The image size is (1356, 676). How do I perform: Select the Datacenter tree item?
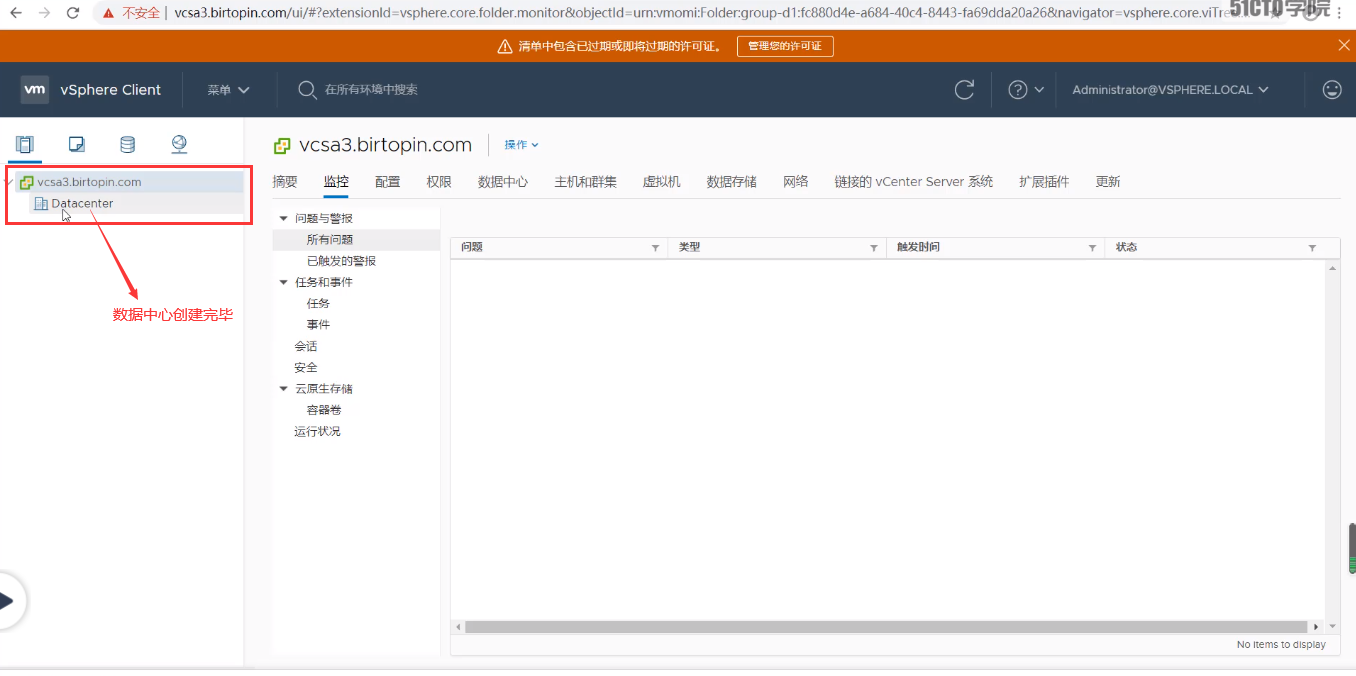pyautogui.click(x=82, y=203)
